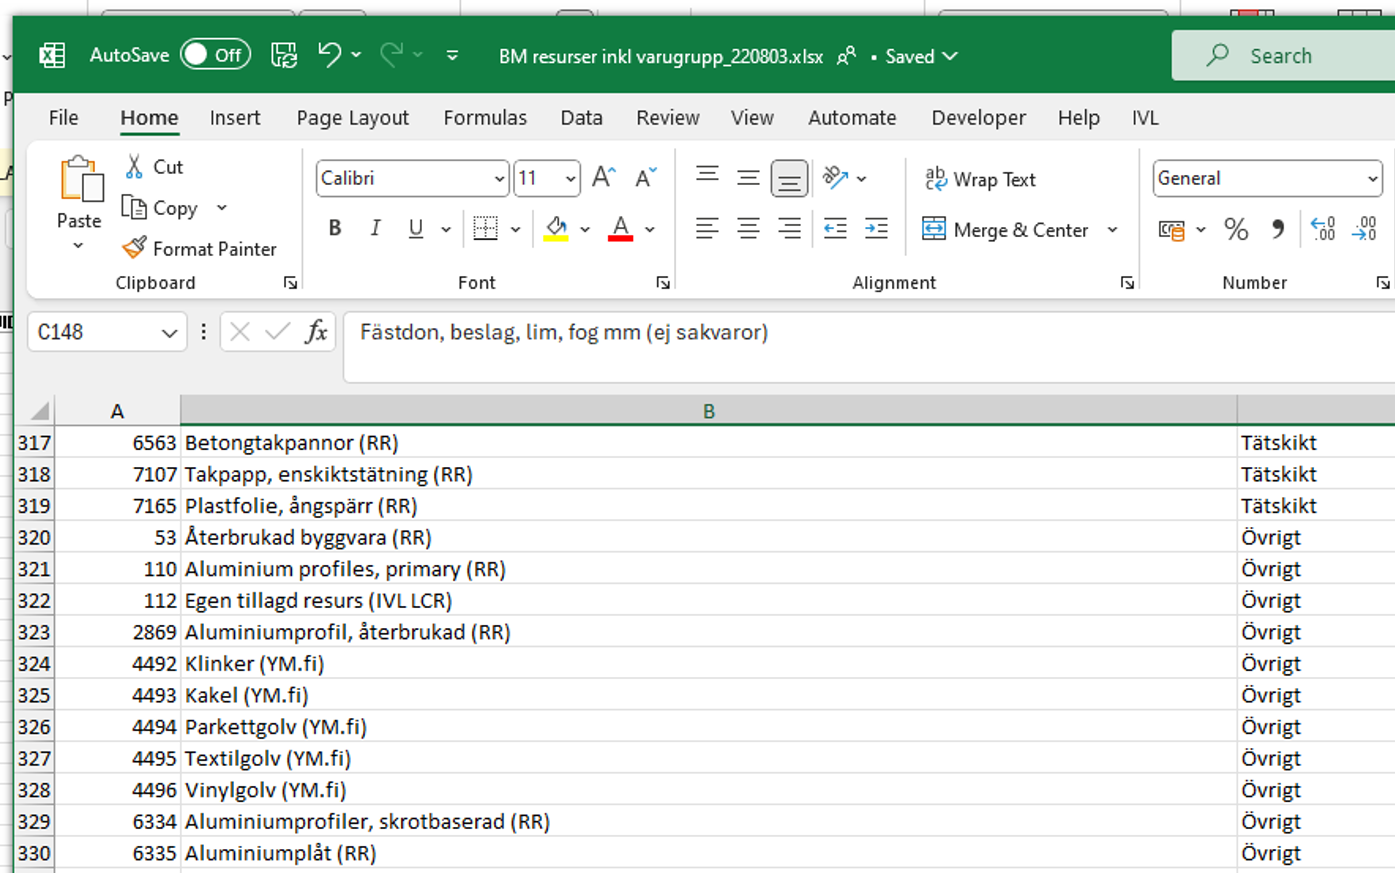Click the Wrap Text button
This screenshot has height=873, width=1395.
click(980, 179)
